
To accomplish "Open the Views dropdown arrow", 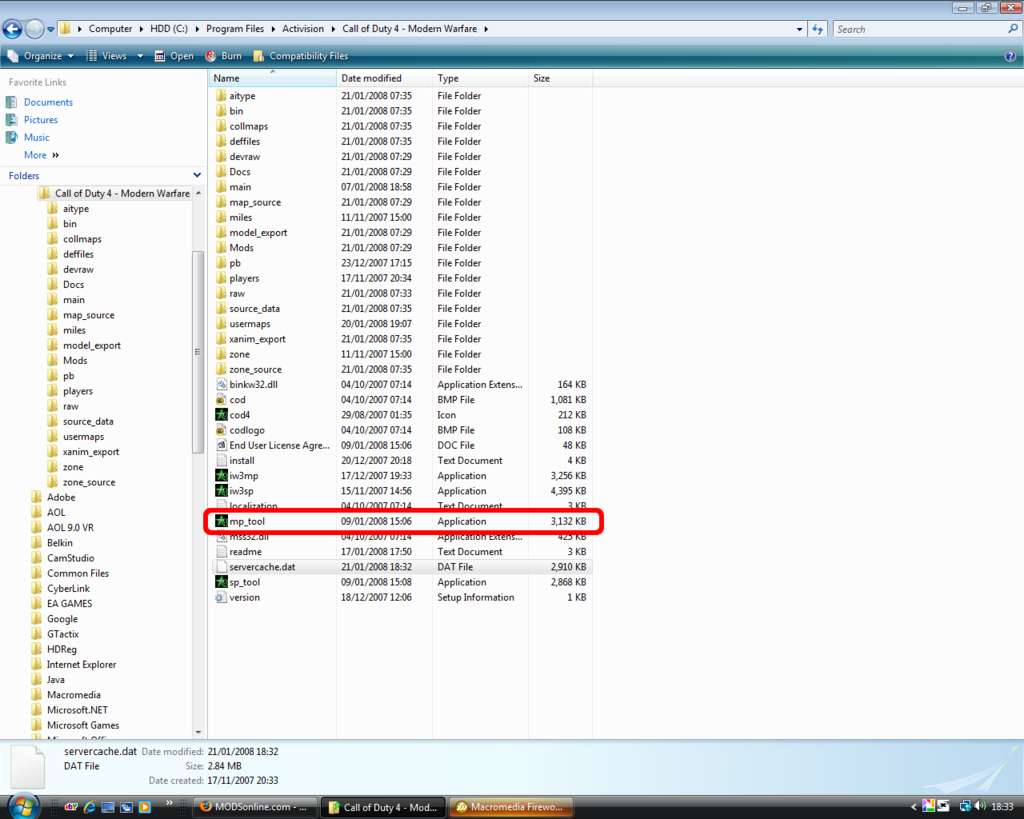I will pos(140,56).
